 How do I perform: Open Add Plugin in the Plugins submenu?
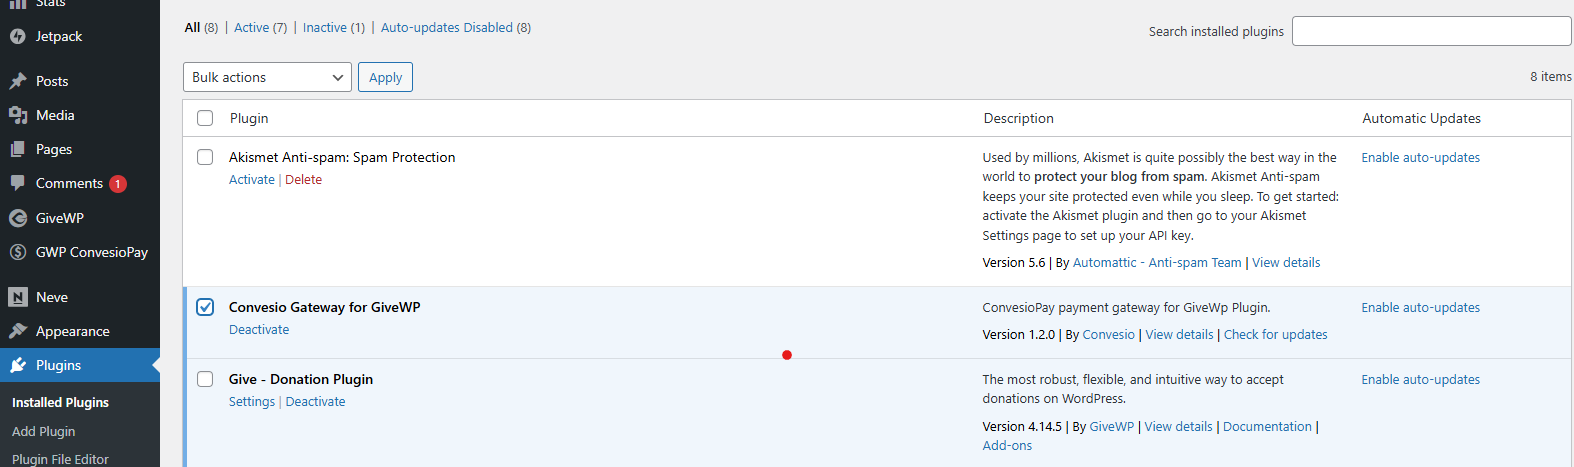point(44,431)
